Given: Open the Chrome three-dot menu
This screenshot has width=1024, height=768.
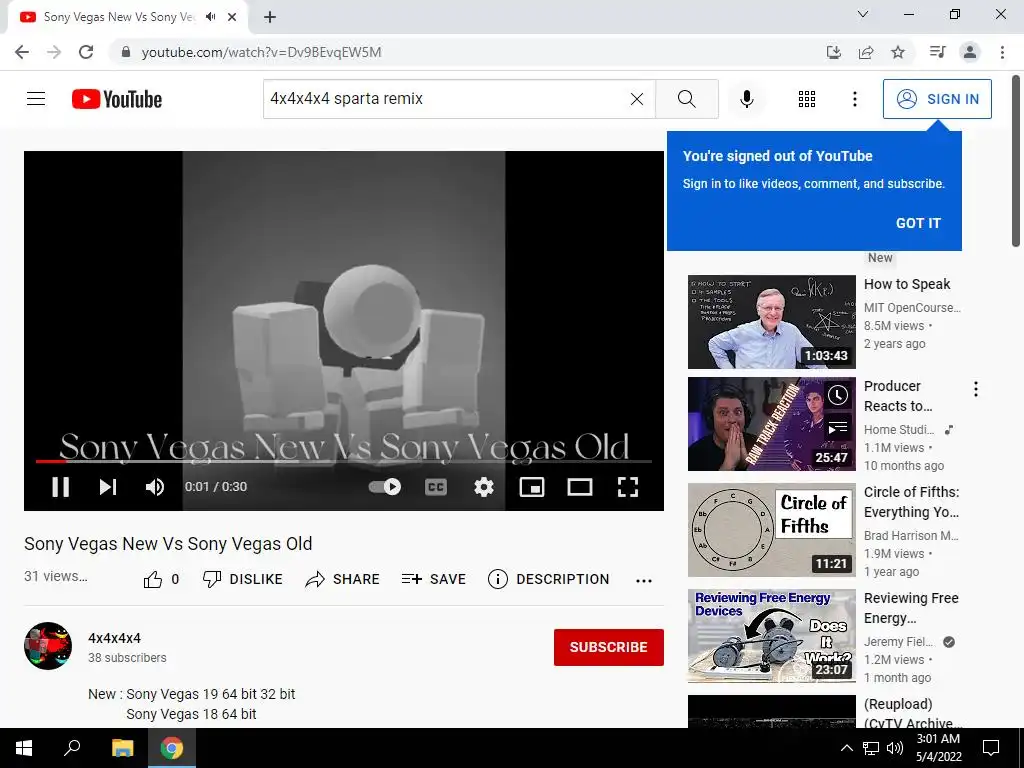Looking at the screenshot, I should coord(1002,52).
